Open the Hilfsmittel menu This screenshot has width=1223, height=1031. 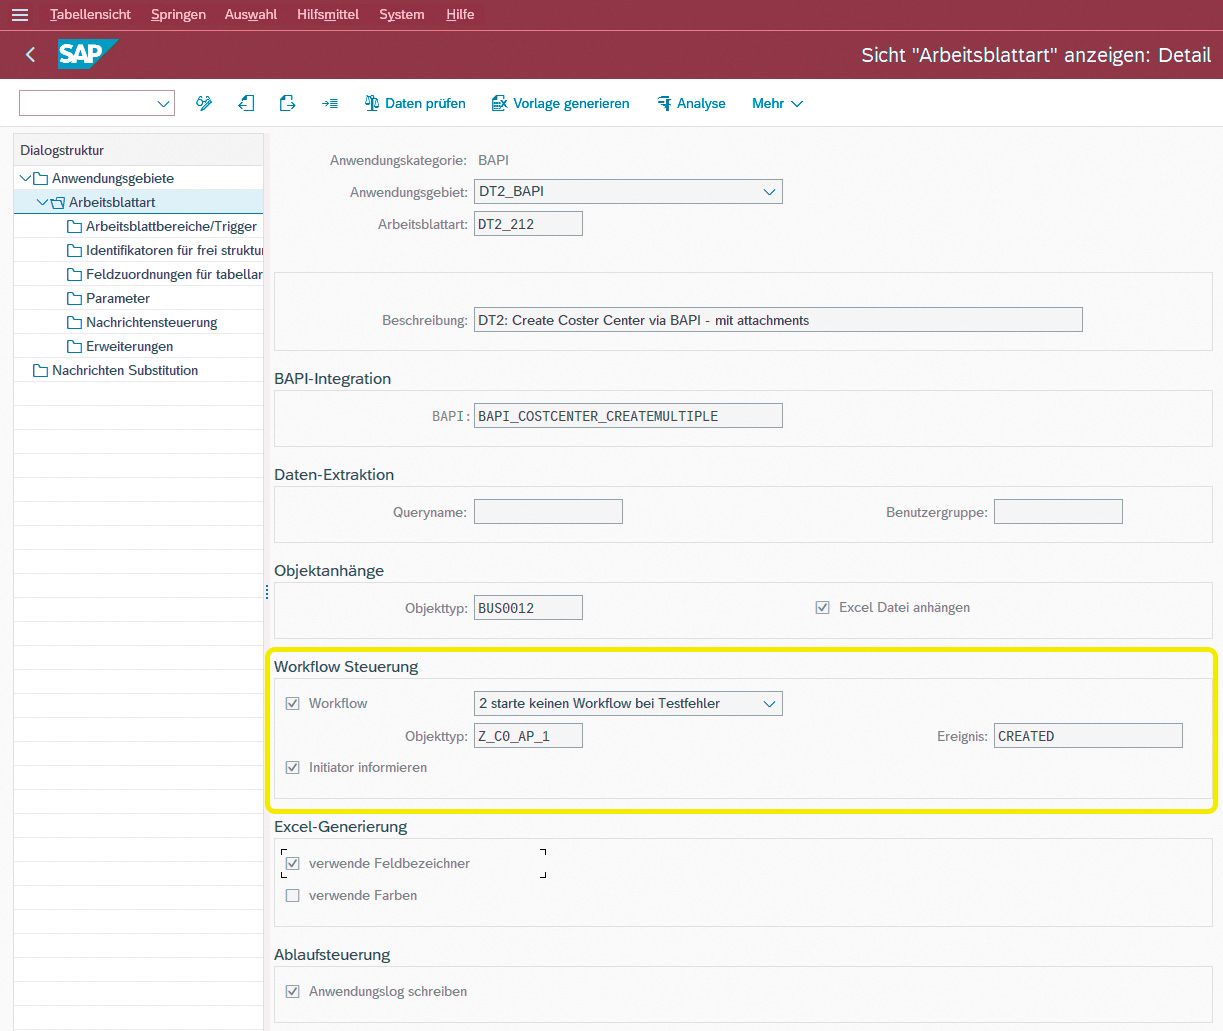point(327,15)
